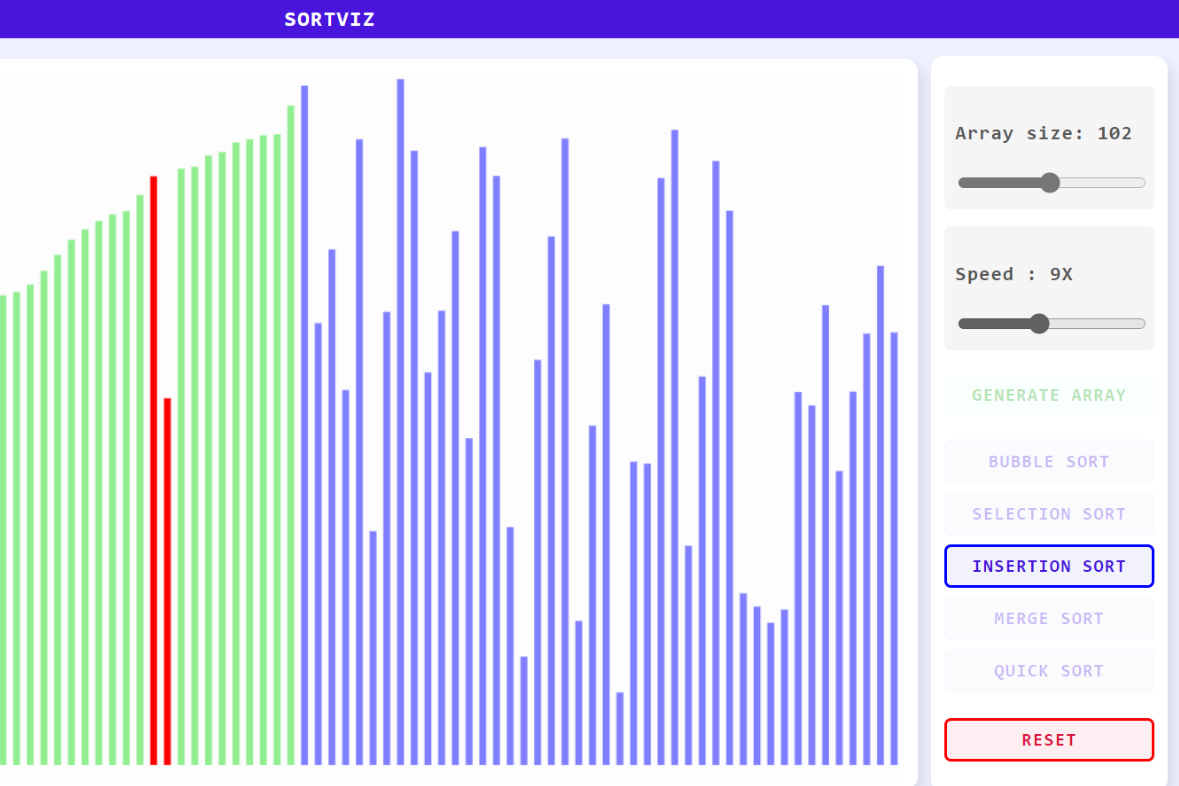Click the tallest blue bar in the chart
Screen dimensions: 1179x786
tap(400, 420)
